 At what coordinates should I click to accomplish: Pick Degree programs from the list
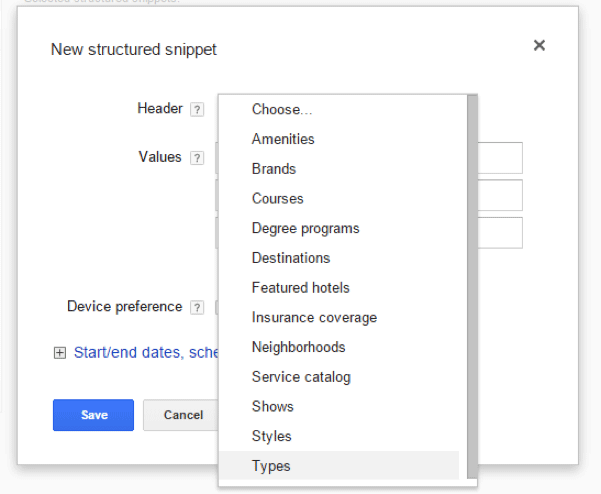tap(305, 228)
